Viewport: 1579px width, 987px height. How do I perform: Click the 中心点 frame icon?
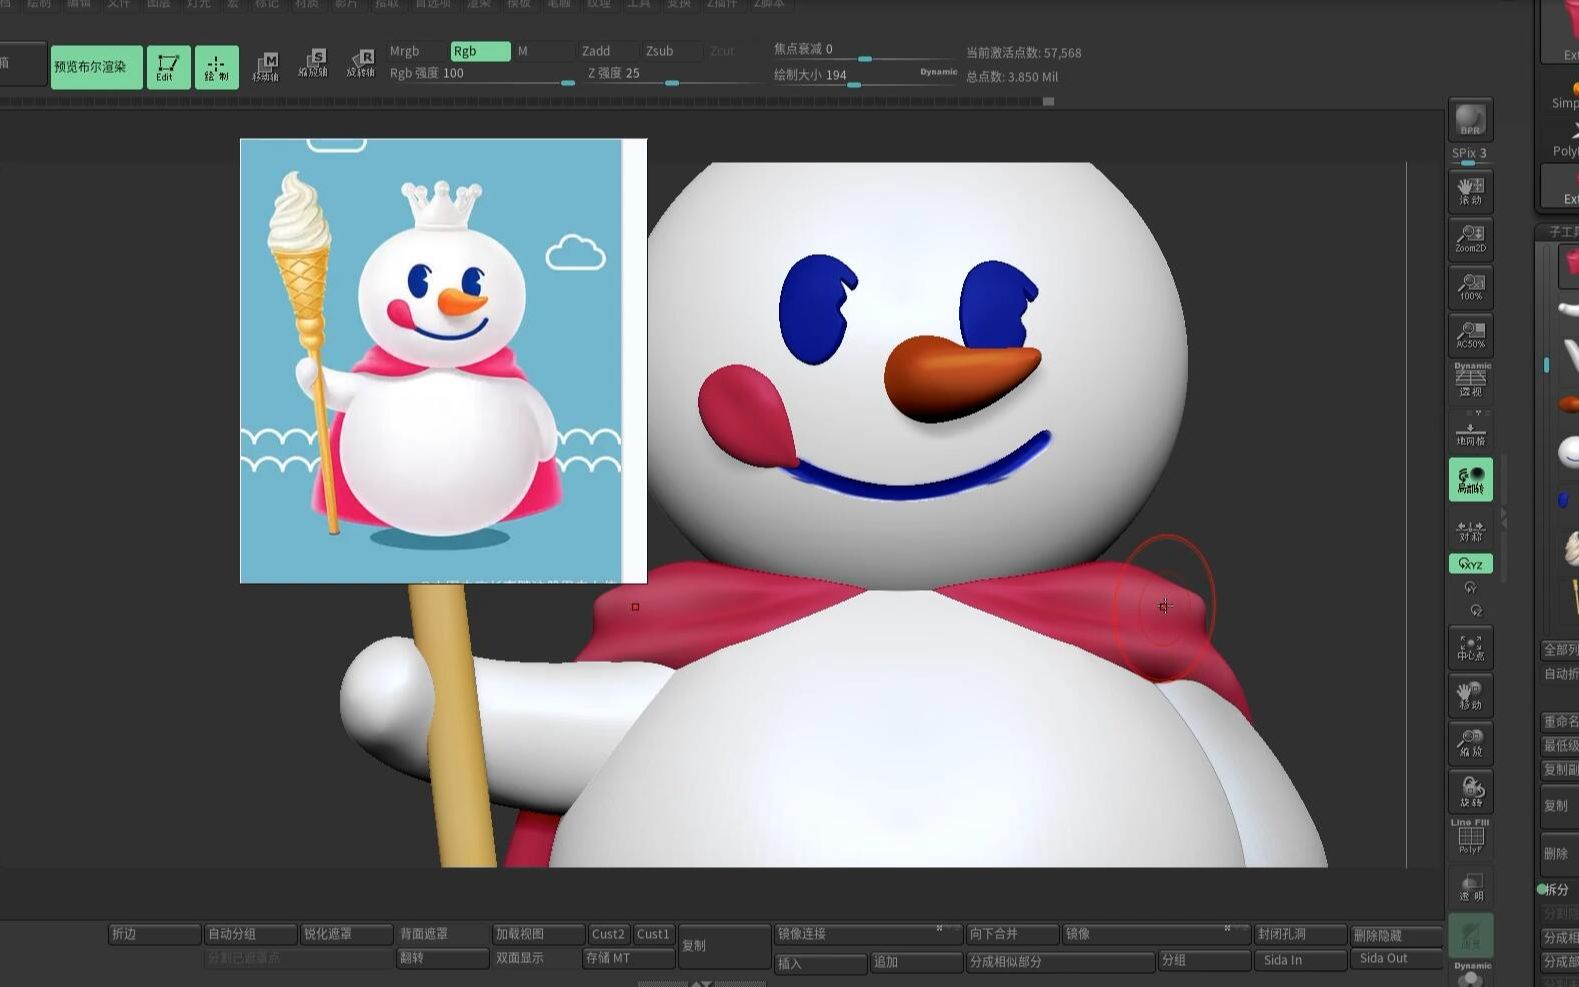point(1470,648)
